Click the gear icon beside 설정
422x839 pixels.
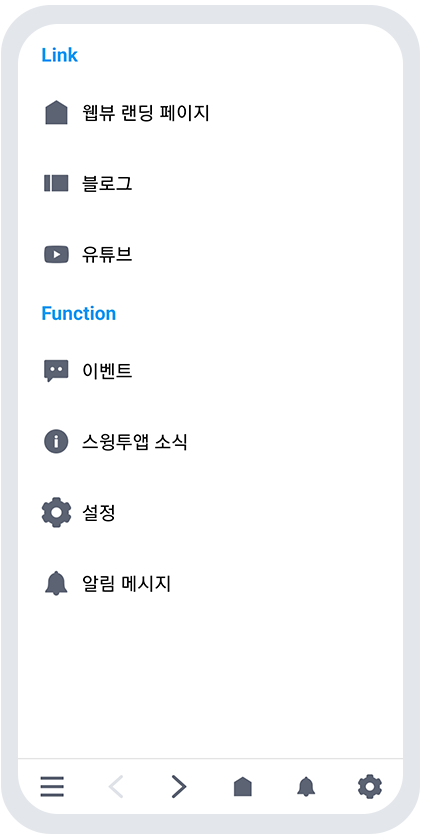56,513
